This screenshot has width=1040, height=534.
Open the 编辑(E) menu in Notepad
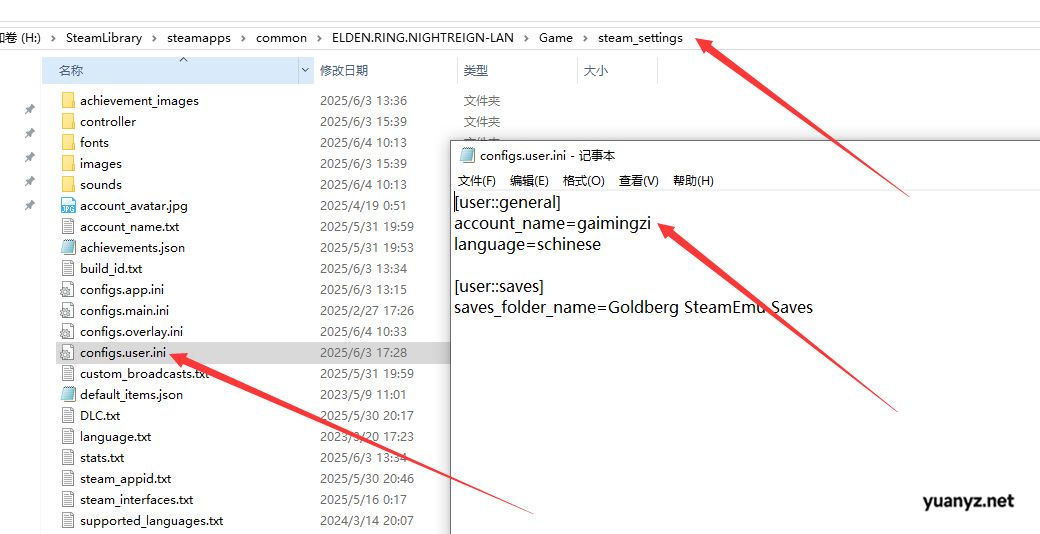coord(529,180)
